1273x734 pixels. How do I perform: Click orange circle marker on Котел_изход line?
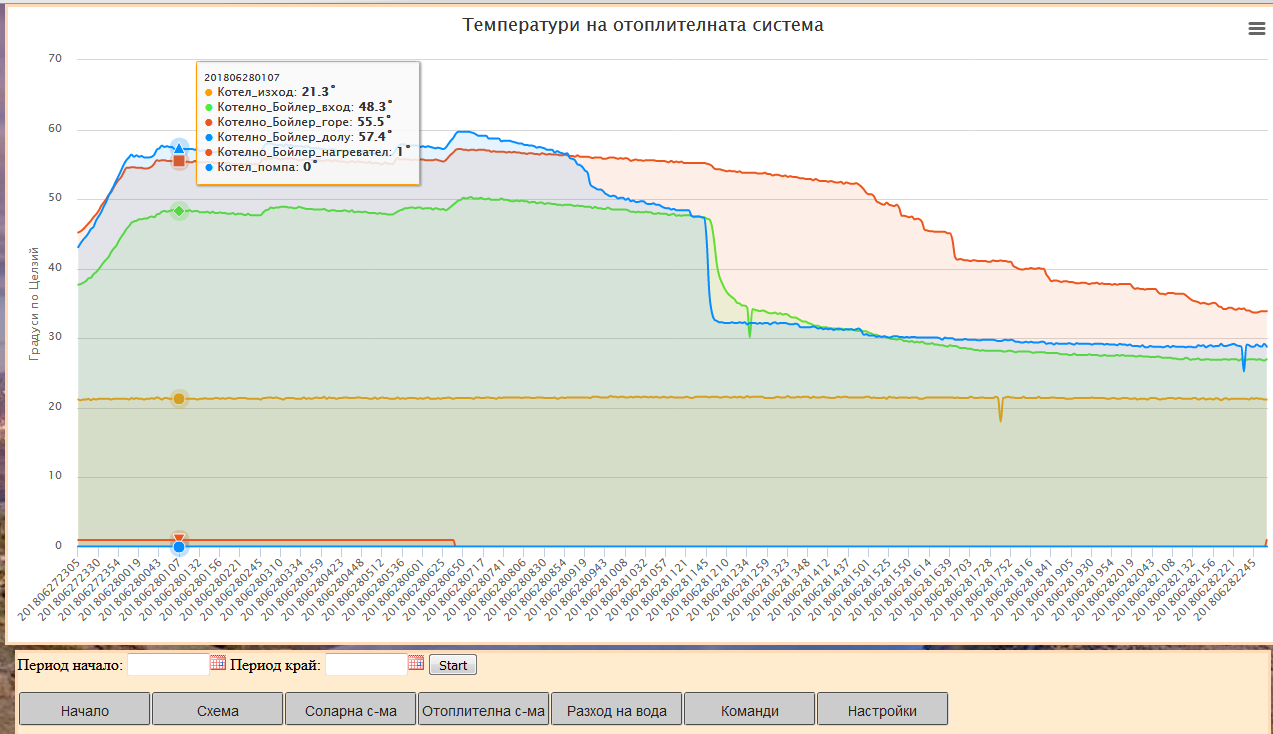click(x=179, y=399)
